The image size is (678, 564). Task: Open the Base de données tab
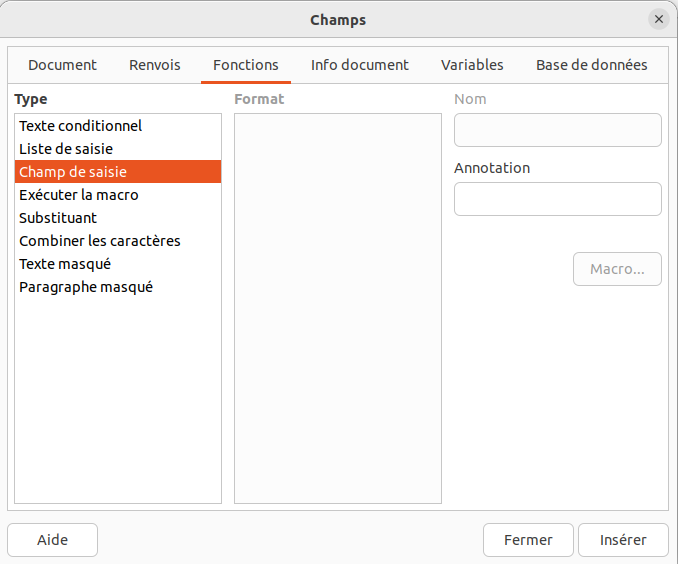point(591,65)
